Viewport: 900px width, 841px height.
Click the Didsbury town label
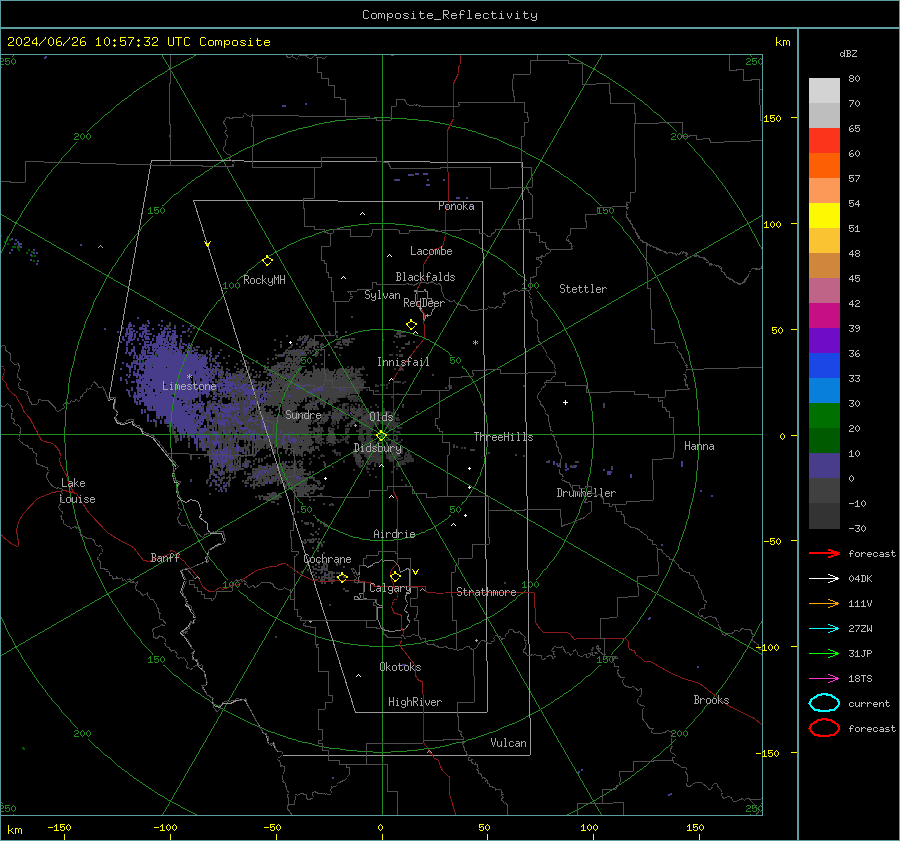coord(377,448)
